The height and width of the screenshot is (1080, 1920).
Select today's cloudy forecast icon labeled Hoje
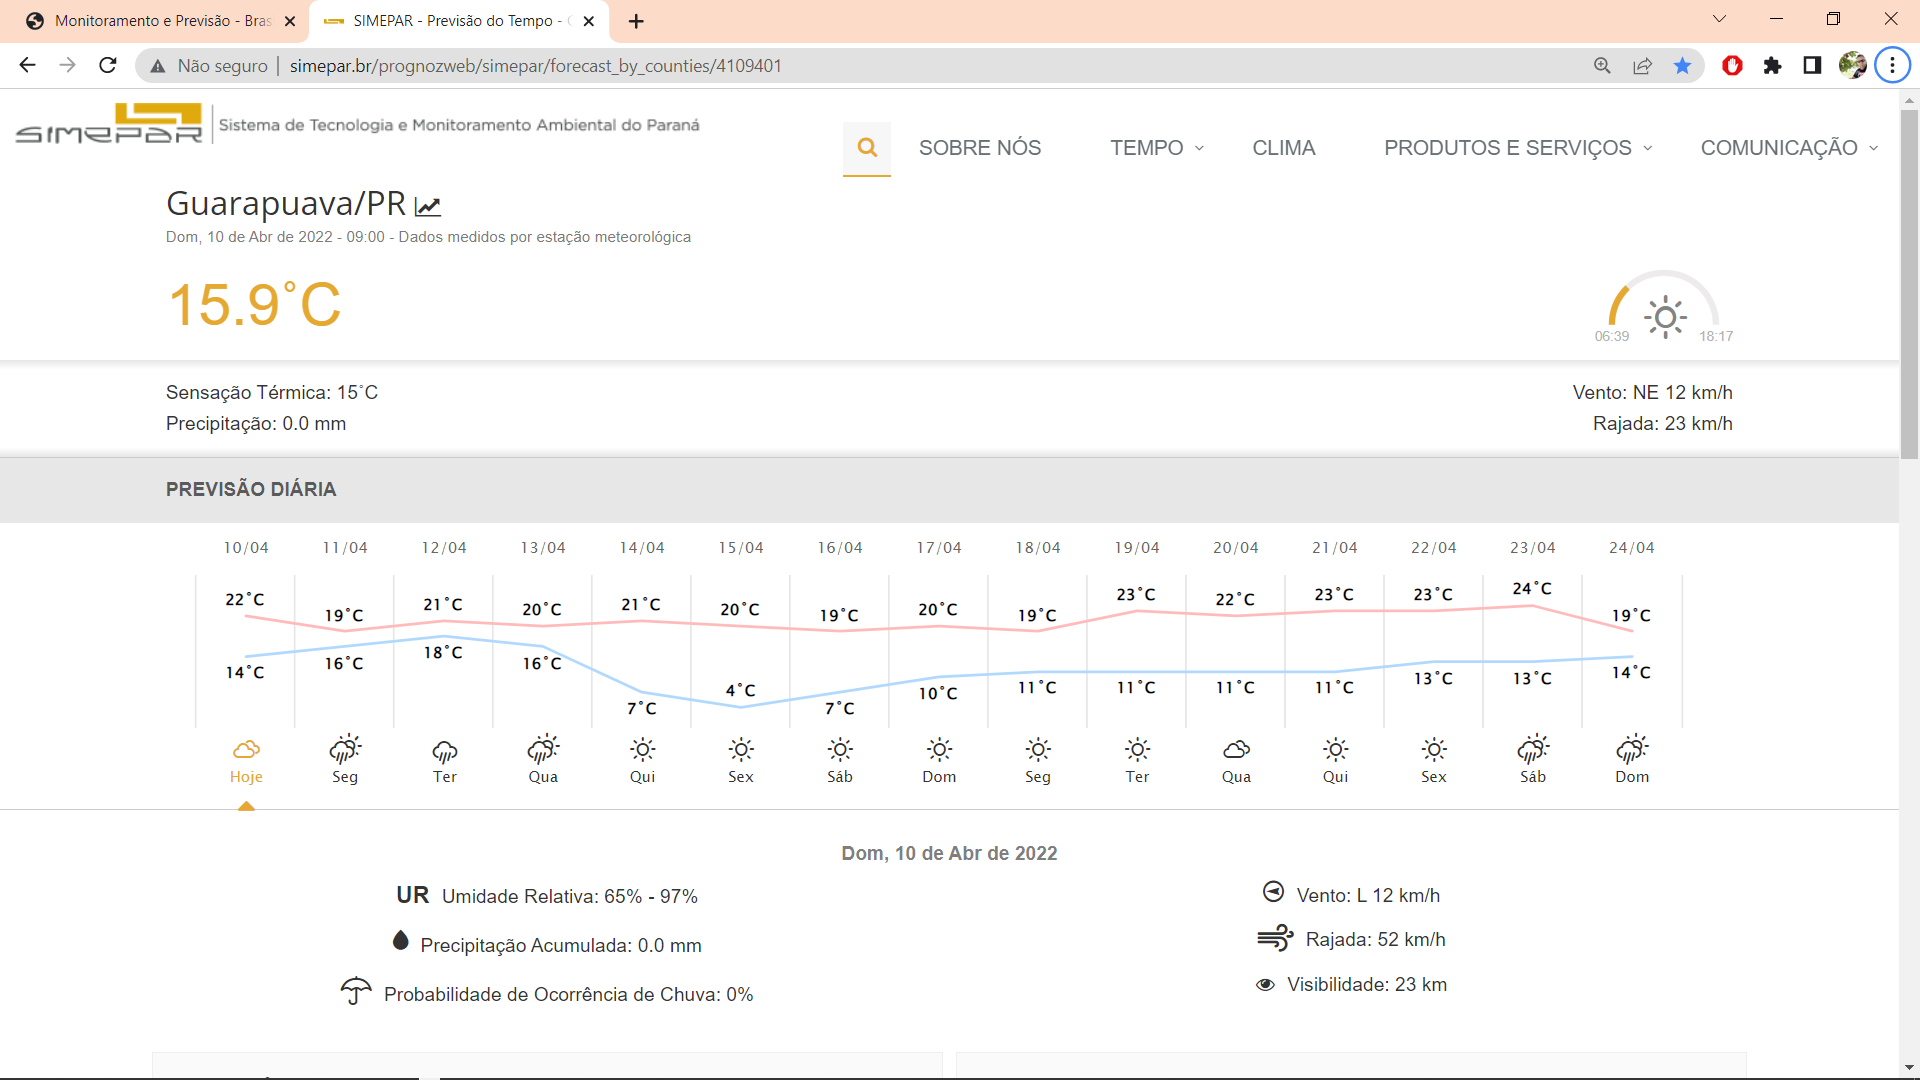coord(246,750)
